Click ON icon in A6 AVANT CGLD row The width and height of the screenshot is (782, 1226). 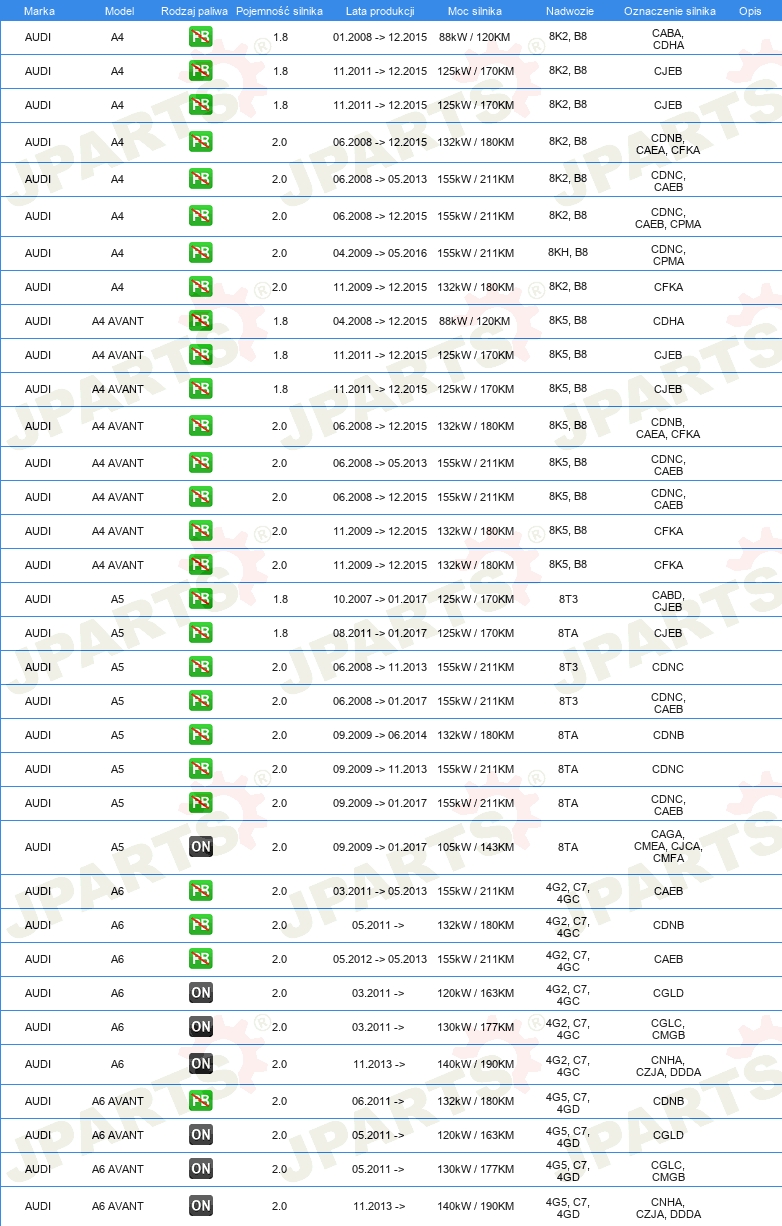point(201,1135)
